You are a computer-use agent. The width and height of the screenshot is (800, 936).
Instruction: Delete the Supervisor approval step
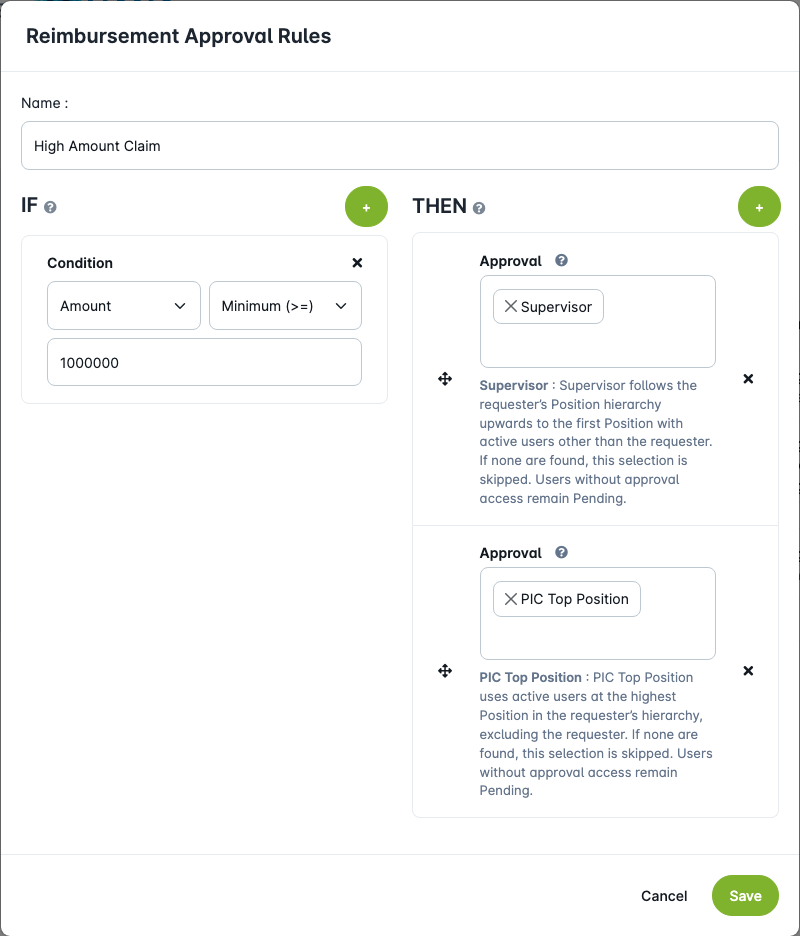(748, 378)
